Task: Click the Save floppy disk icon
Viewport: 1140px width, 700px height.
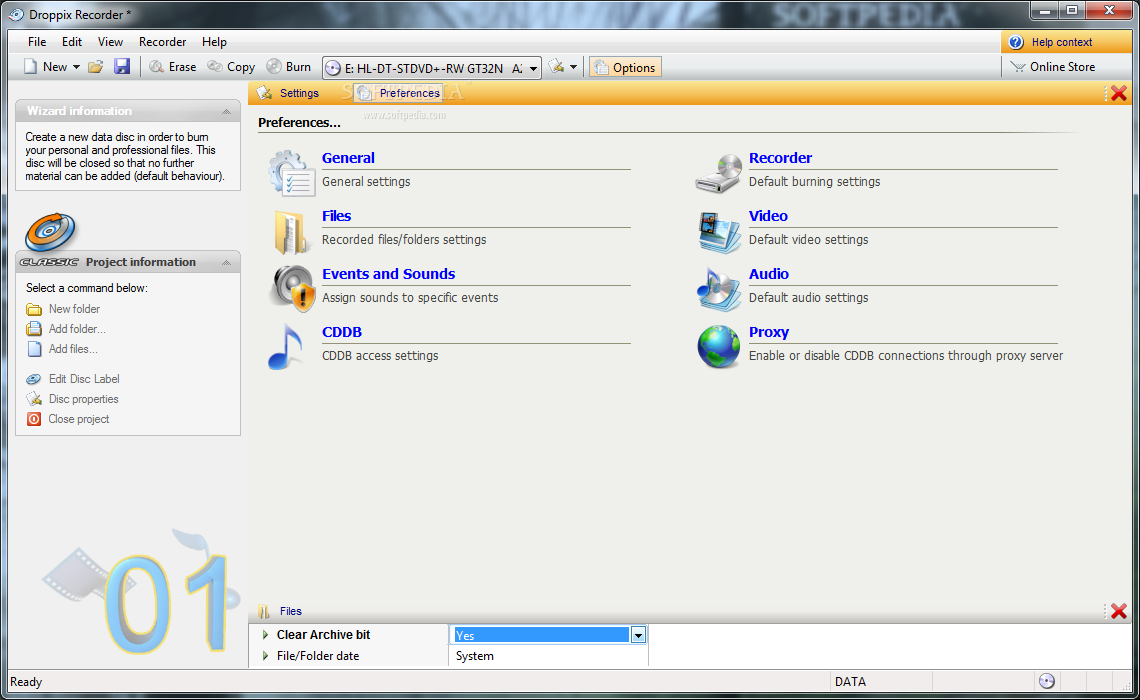Action: pos(121,67)
